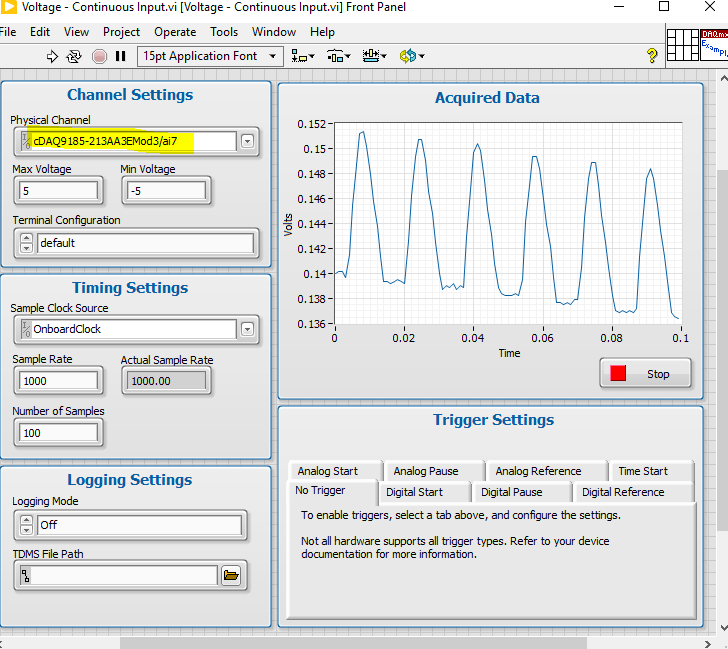Click the Sample Rate input field
This screenshot has height=649, width=728.
click(59, 380)
